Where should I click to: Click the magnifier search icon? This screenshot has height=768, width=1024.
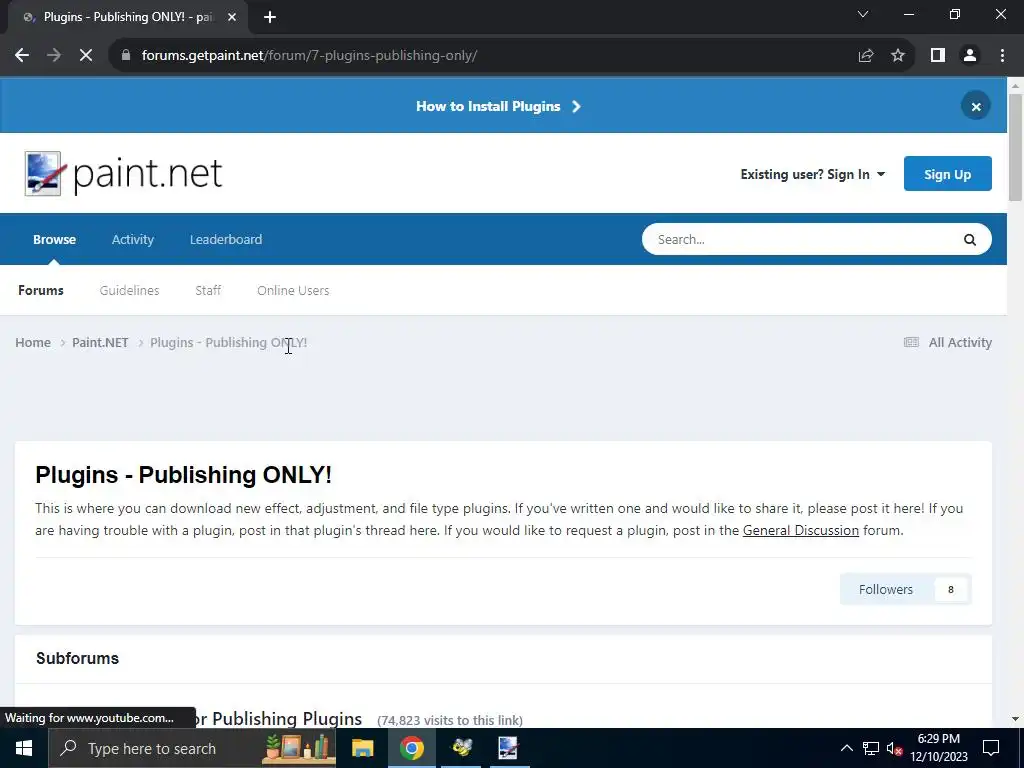click(970, 240)
